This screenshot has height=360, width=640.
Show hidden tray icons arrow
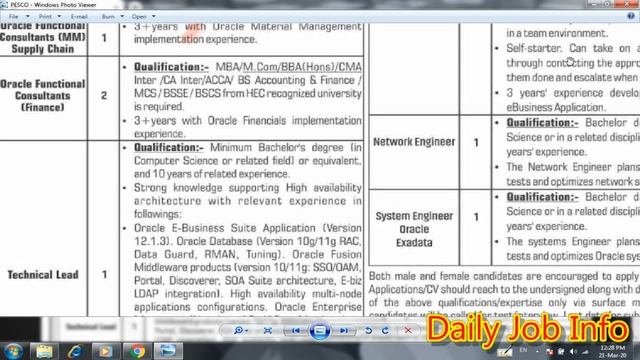537,351
